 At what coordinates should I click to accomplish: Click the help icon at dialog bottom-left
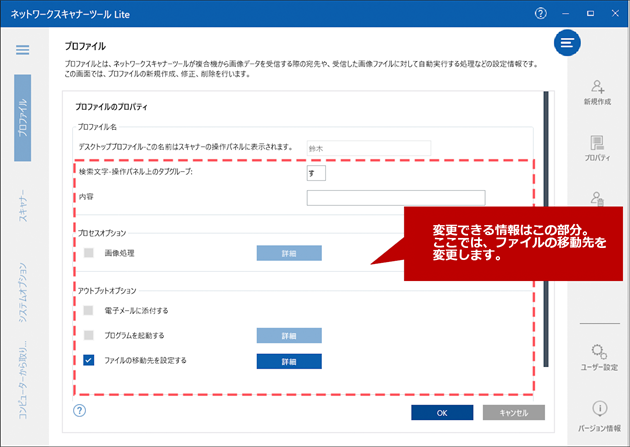click(80, 411)
